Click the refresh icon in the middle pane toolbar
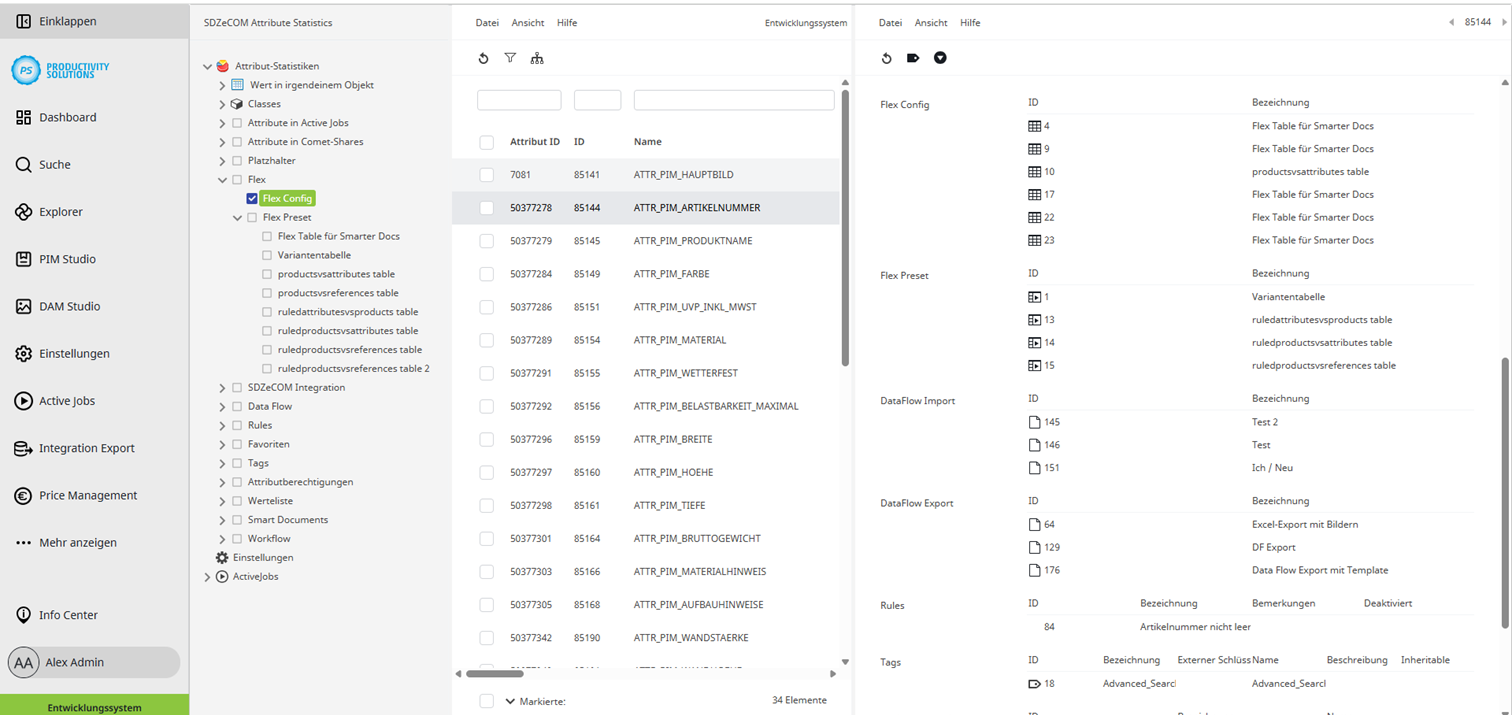1512x715 pixels. (x=483, y=58)
